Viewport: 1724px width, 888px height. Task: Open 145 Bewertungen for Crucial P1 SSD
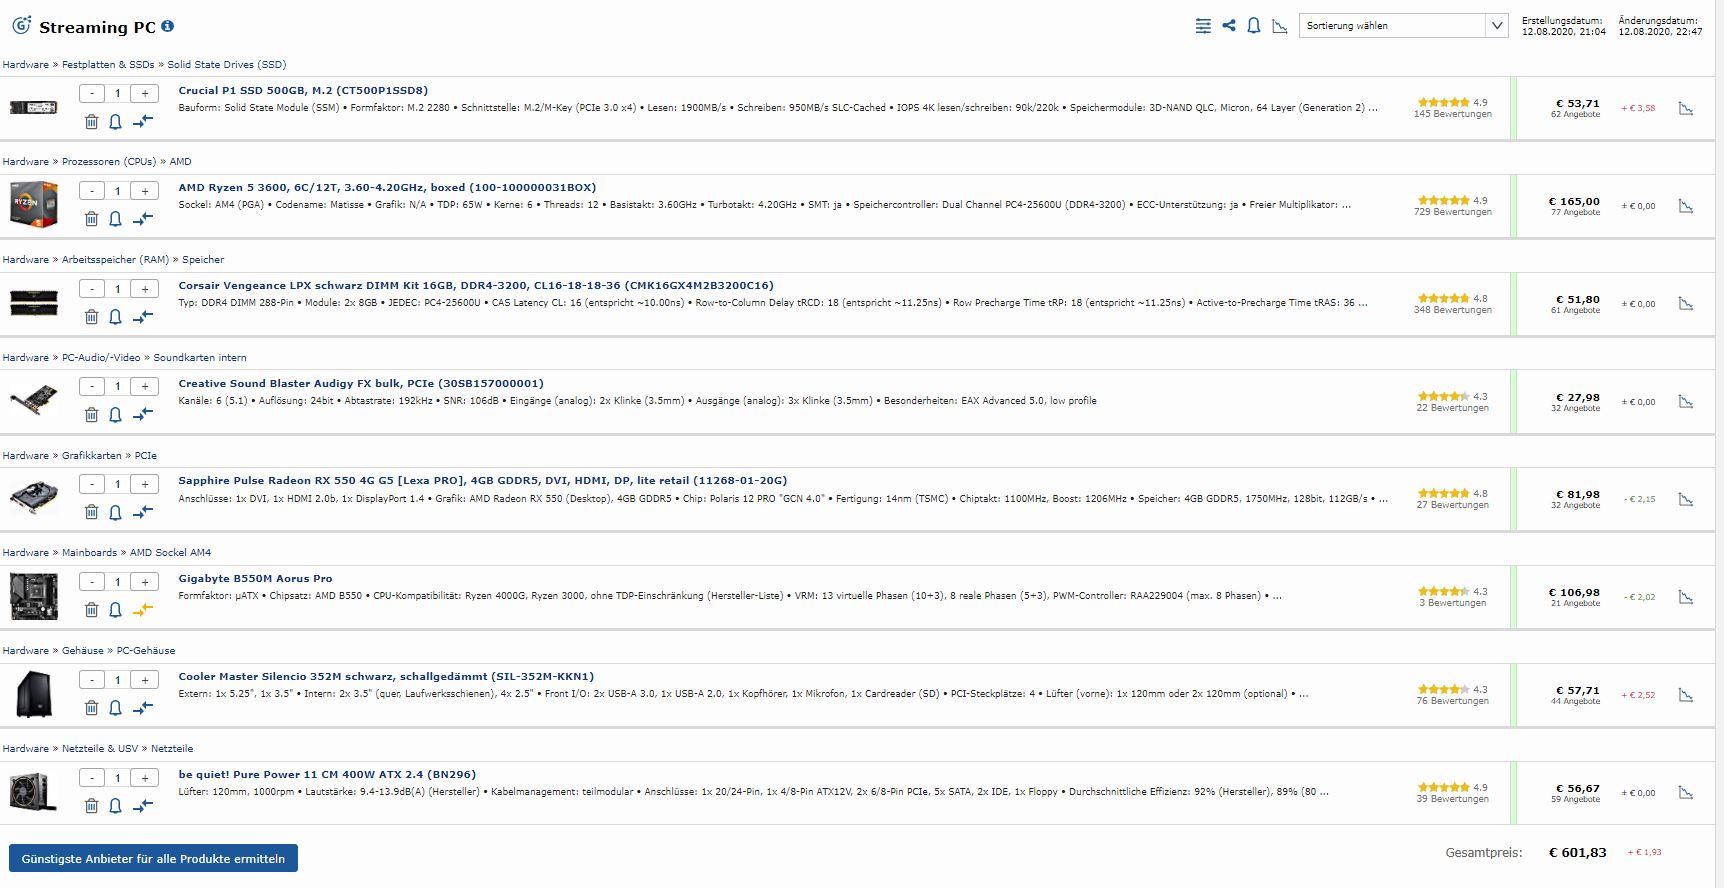coord(1452,114)
